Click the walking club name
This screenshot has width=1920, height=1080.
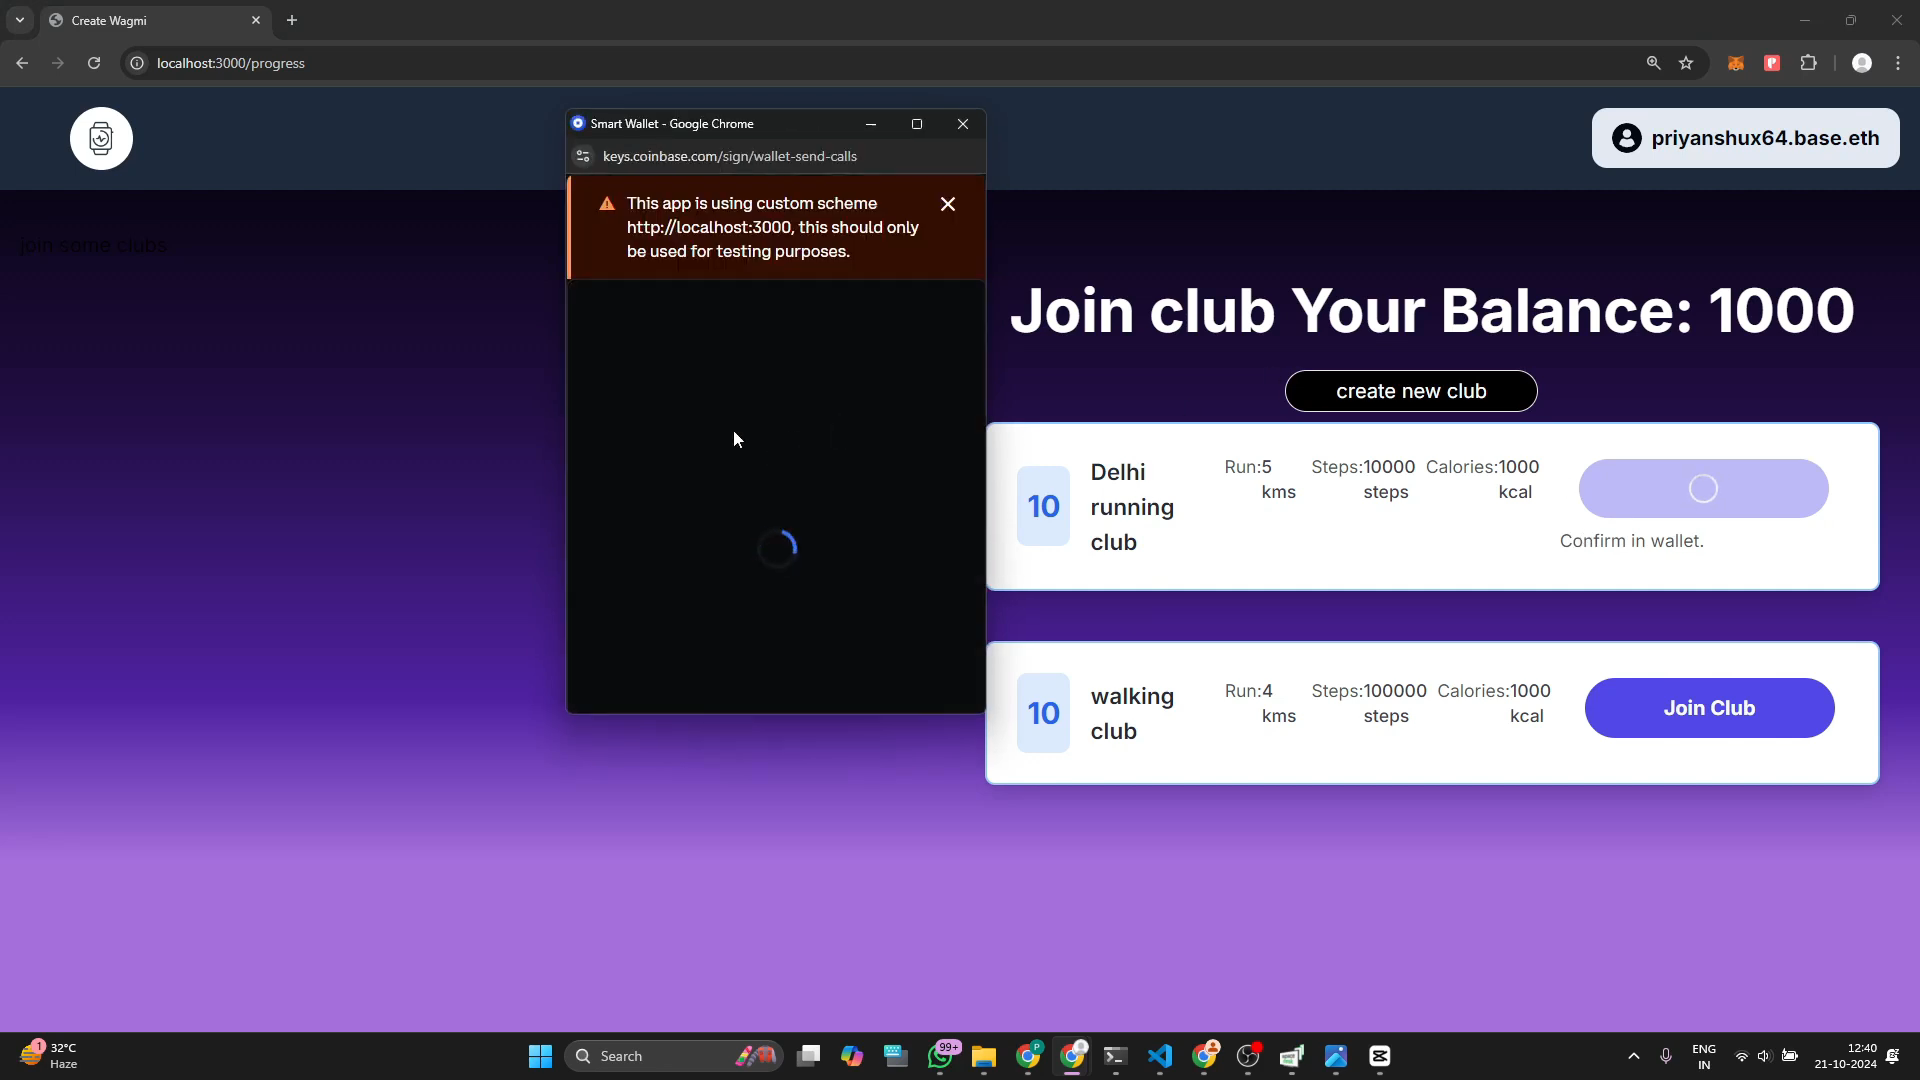click(1132, 714)
